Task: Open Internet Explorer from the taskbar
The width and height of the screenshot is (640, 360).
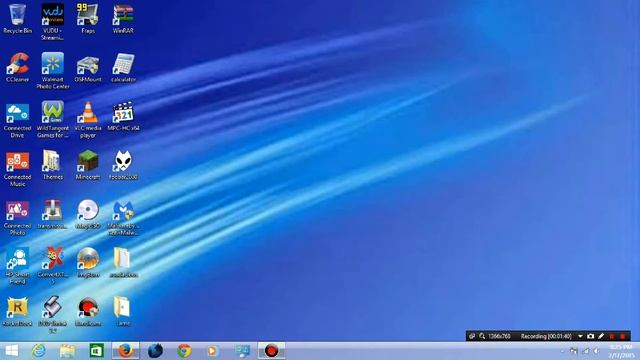Action: pyautogui.click(x=39, y=351)
